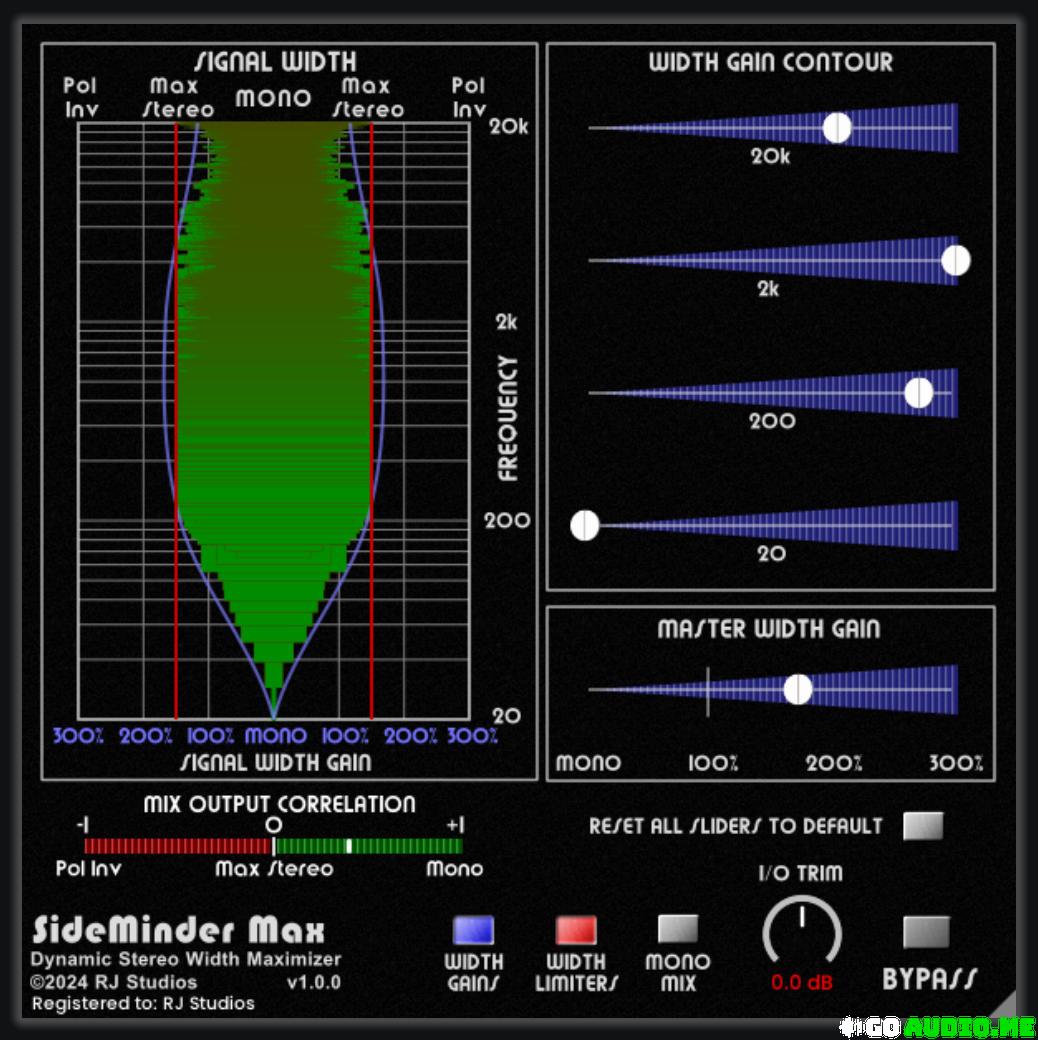
Task: Click the 0.0 dB trim value readout
Action: click(801, 982)
